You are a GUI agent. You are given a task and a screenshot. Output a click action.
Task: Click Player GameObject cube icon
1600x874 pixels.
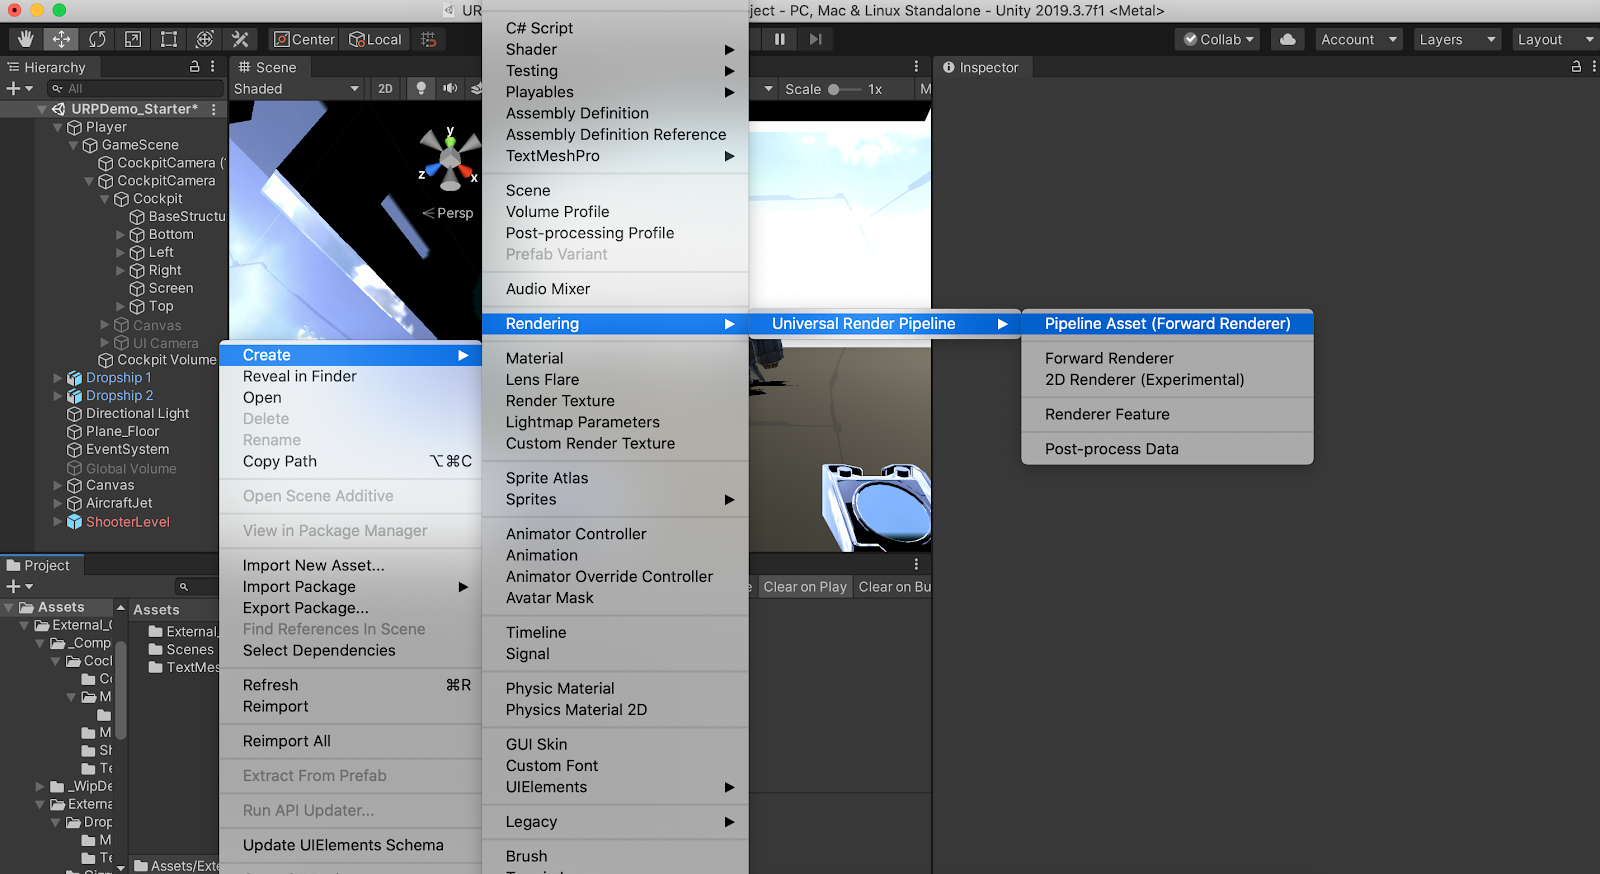(74, 127)
